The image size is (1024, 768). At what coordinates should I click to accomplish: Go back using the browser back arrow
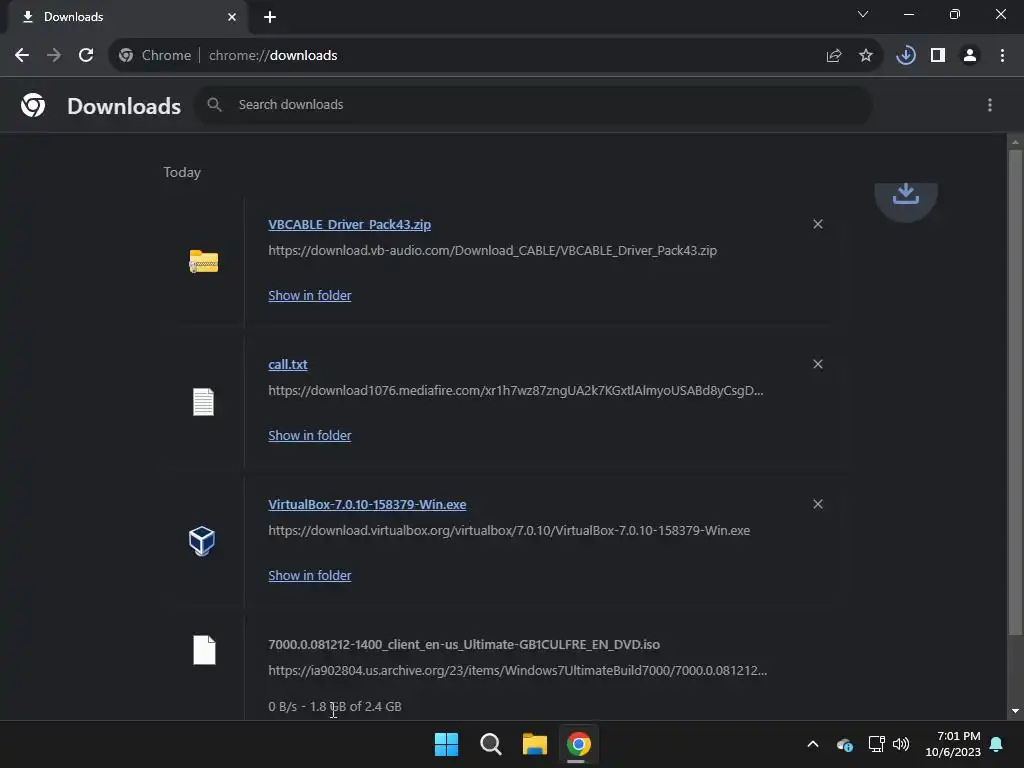tap(22, 56)
